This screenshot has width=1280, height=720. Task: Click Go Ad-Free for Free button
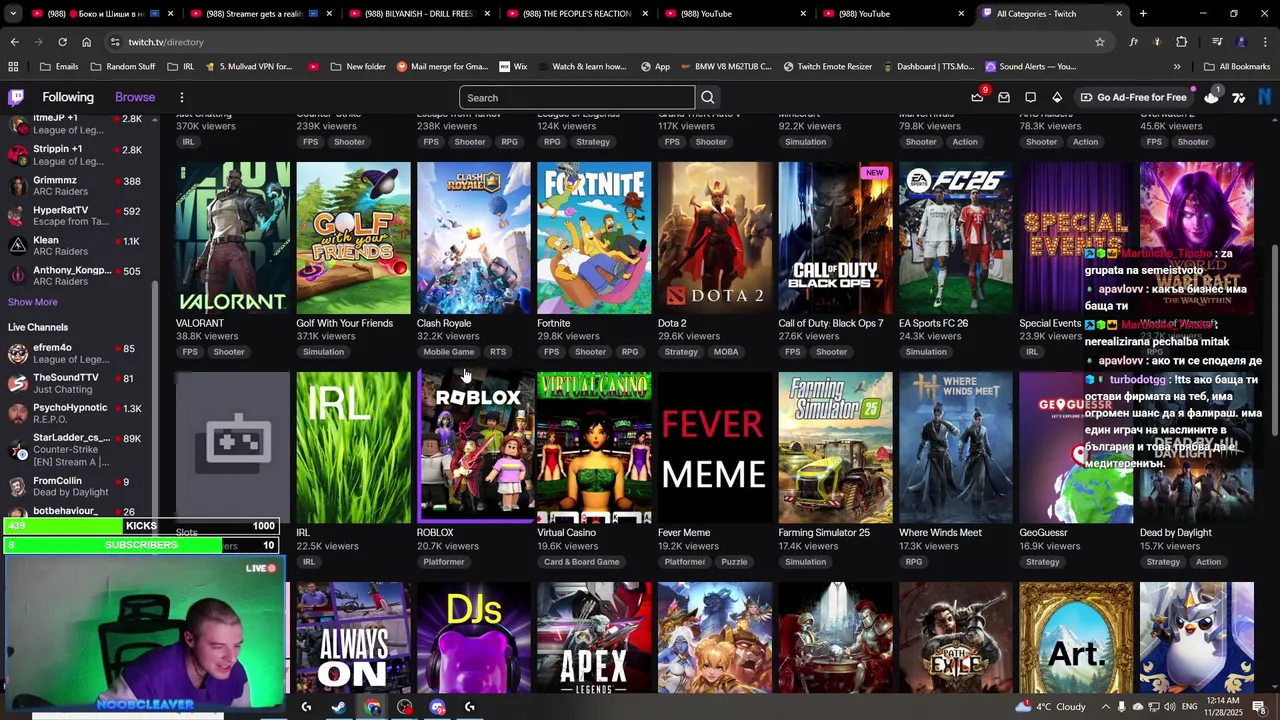point(1133,97)
